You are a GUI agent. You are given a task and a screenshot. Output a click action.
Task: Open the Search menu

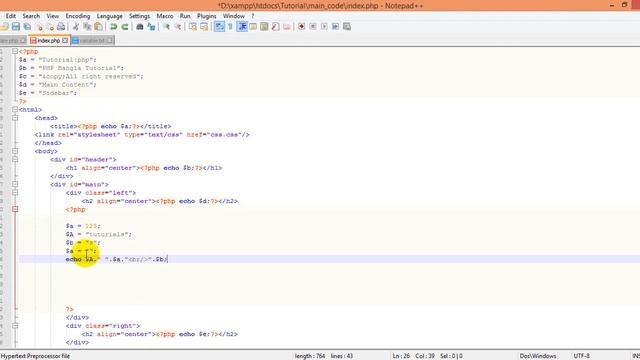pos(31,16)
